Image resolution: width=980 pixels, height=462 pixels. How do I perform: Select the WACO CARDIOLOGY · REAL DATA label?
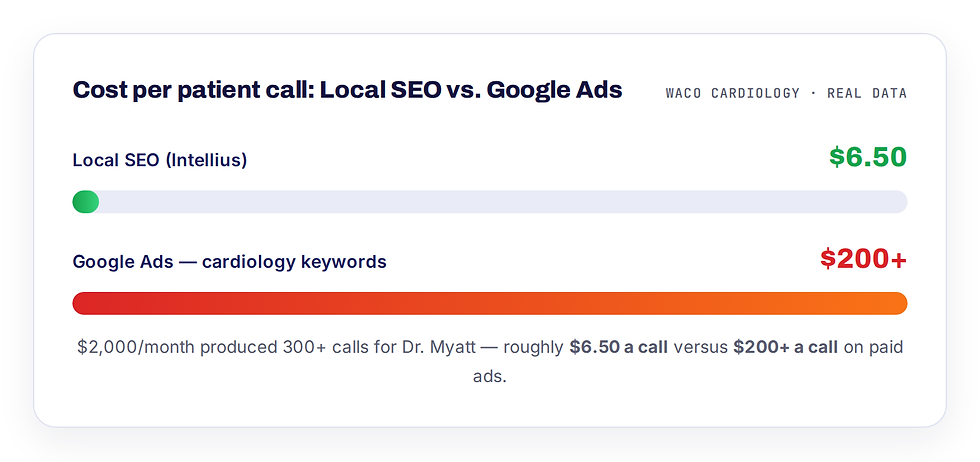point(786,93)
